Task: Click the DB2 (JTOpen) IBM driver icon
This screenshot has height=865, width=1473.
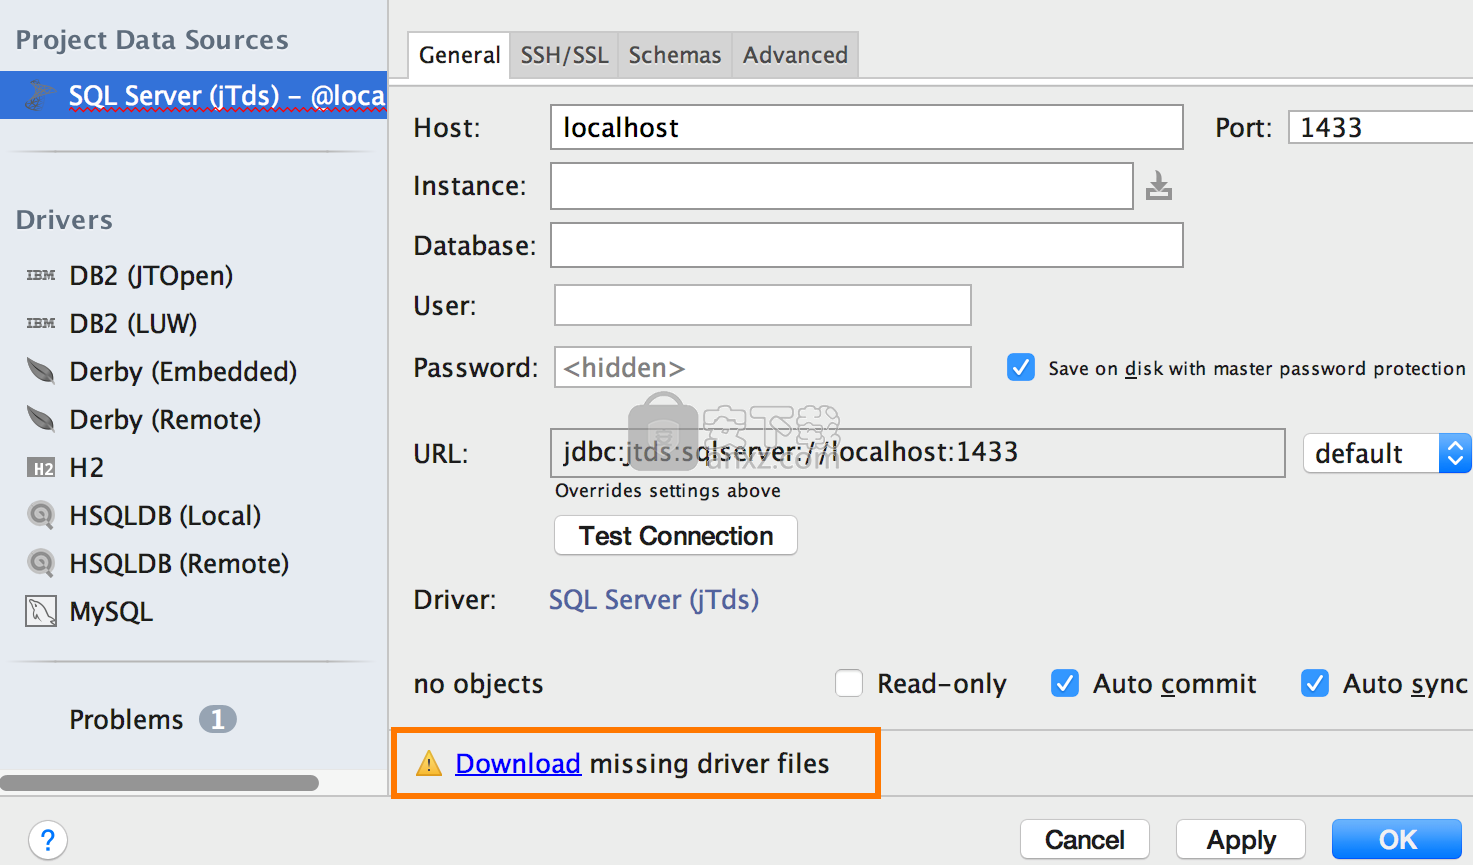Action: pos(41,275)
